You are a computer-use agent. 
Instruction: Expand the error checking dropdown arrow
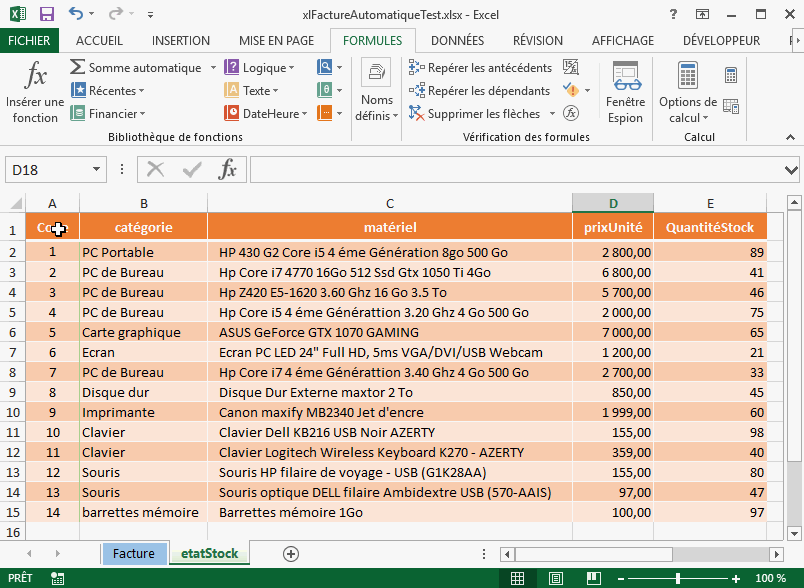(587, 91)
